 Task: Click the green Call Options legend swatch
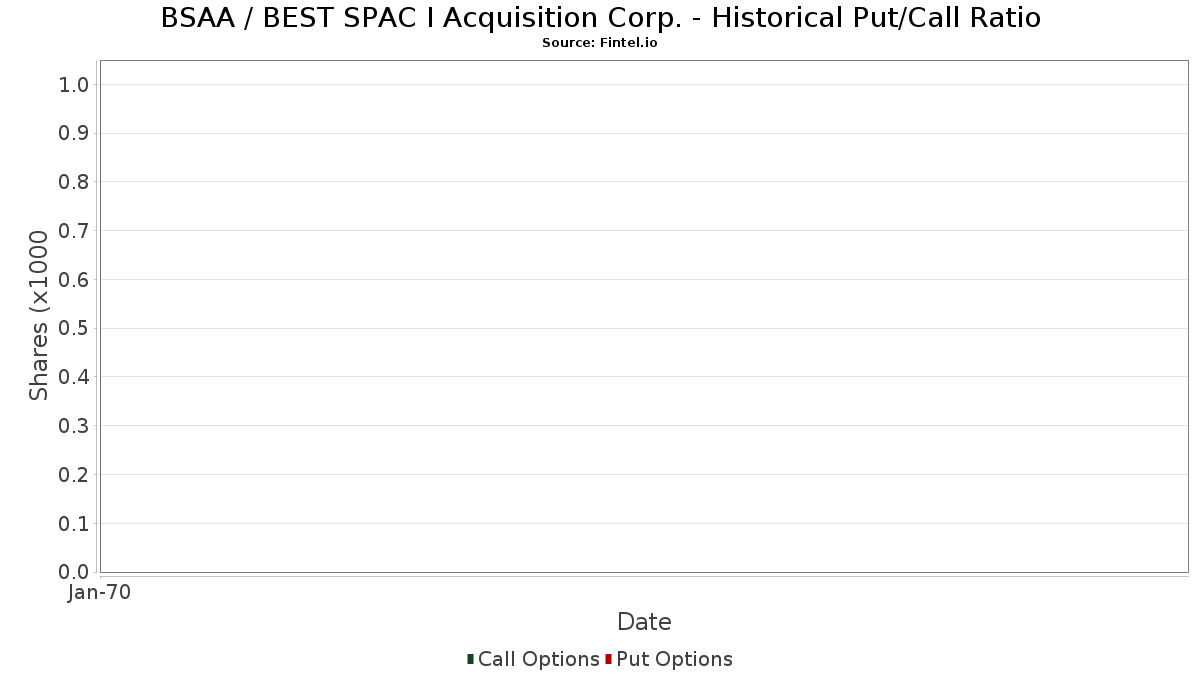470,659
